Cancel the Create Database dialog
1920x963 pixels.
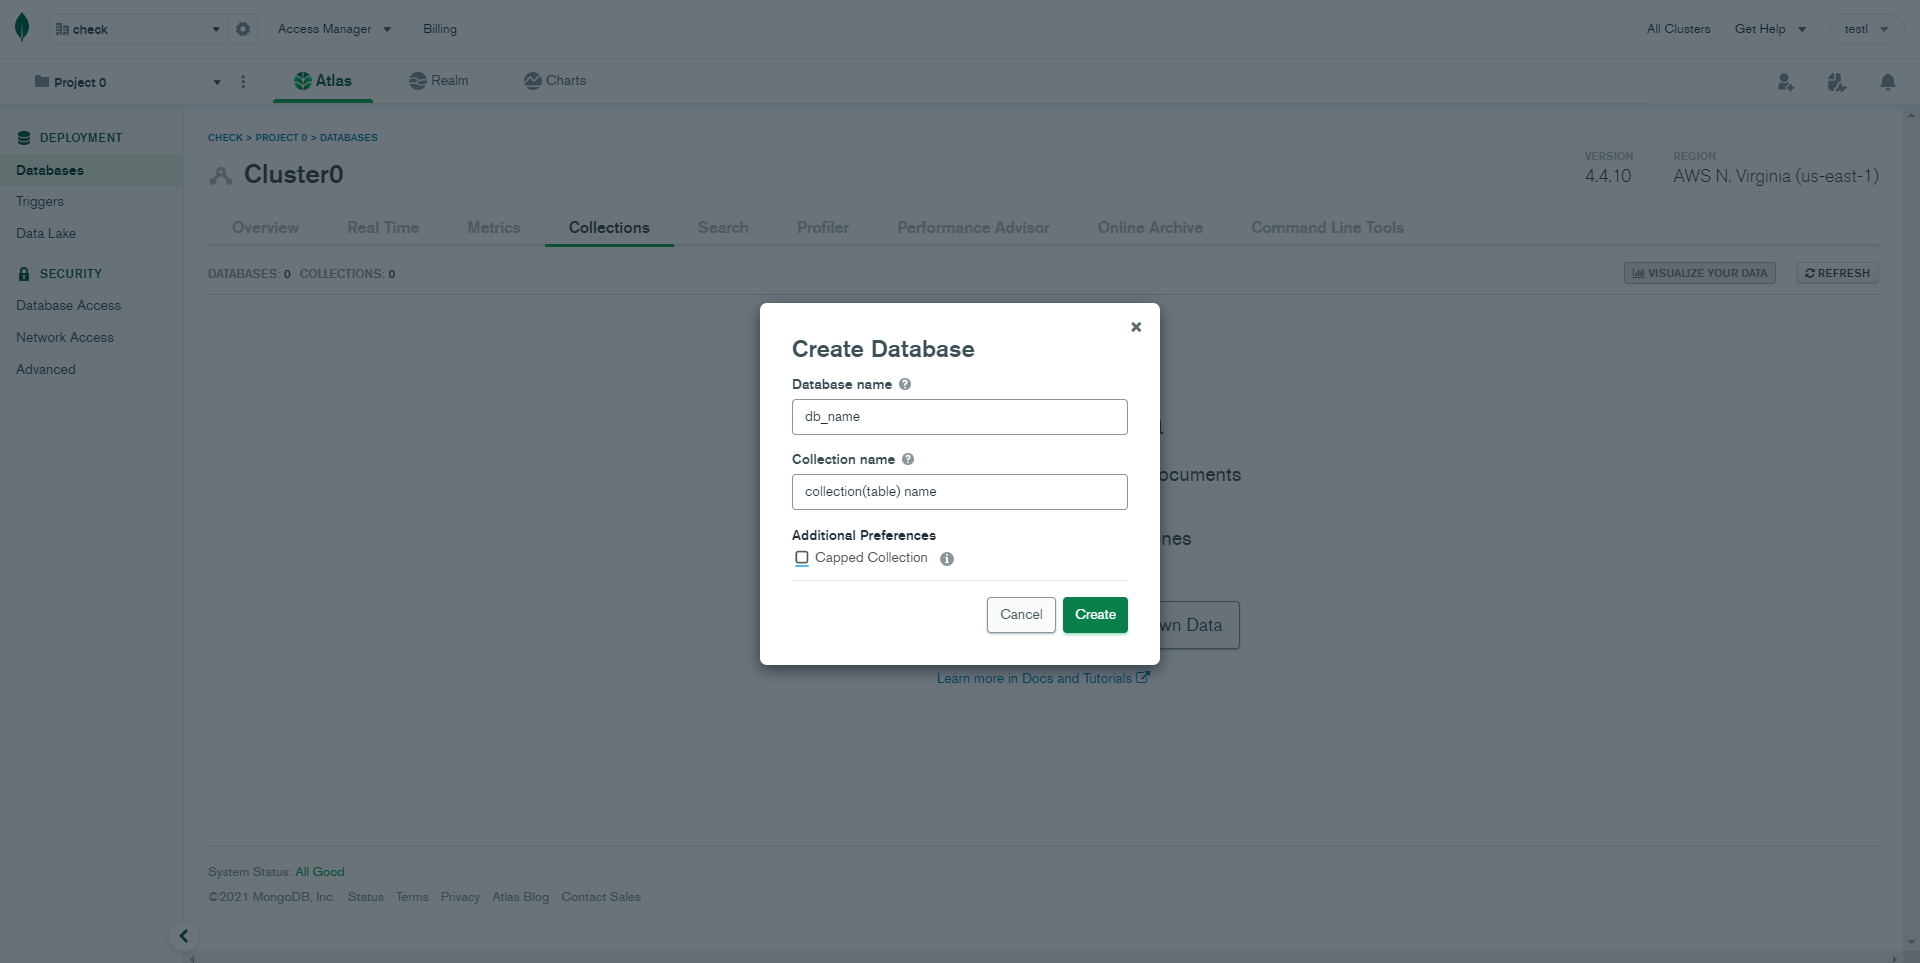tap(1020, 615)
